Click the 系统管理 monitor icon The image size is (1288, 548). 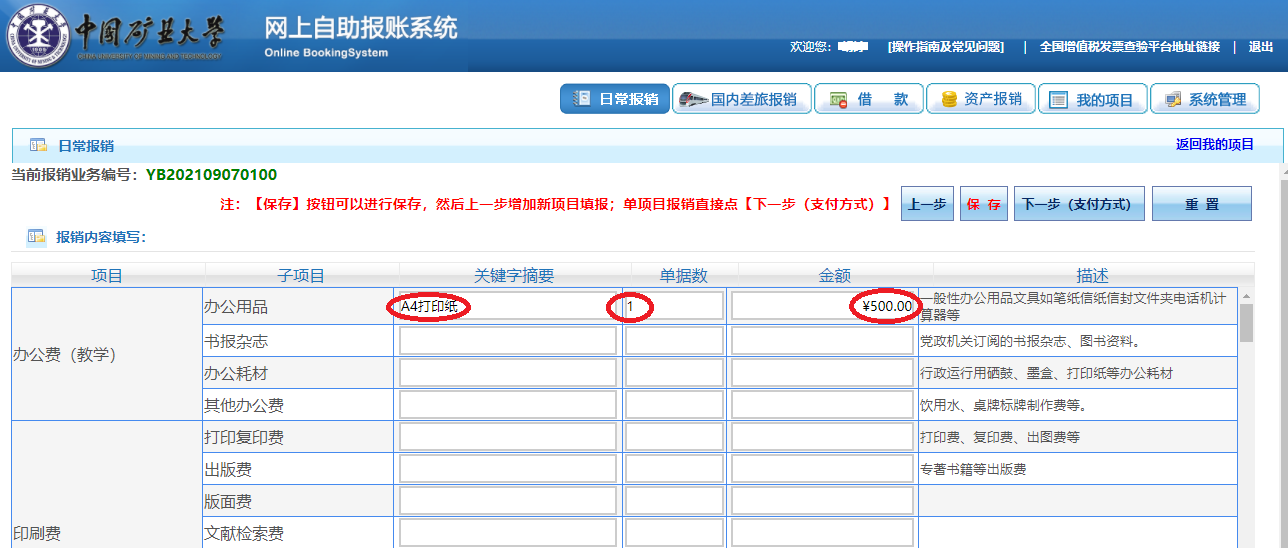coord(1171,99)
